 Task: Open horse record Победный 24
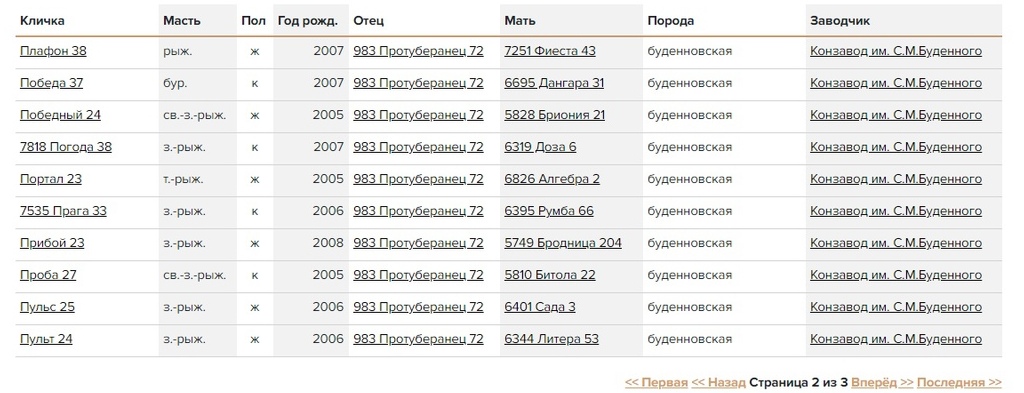pyautogui.click(x=60, y=115)
